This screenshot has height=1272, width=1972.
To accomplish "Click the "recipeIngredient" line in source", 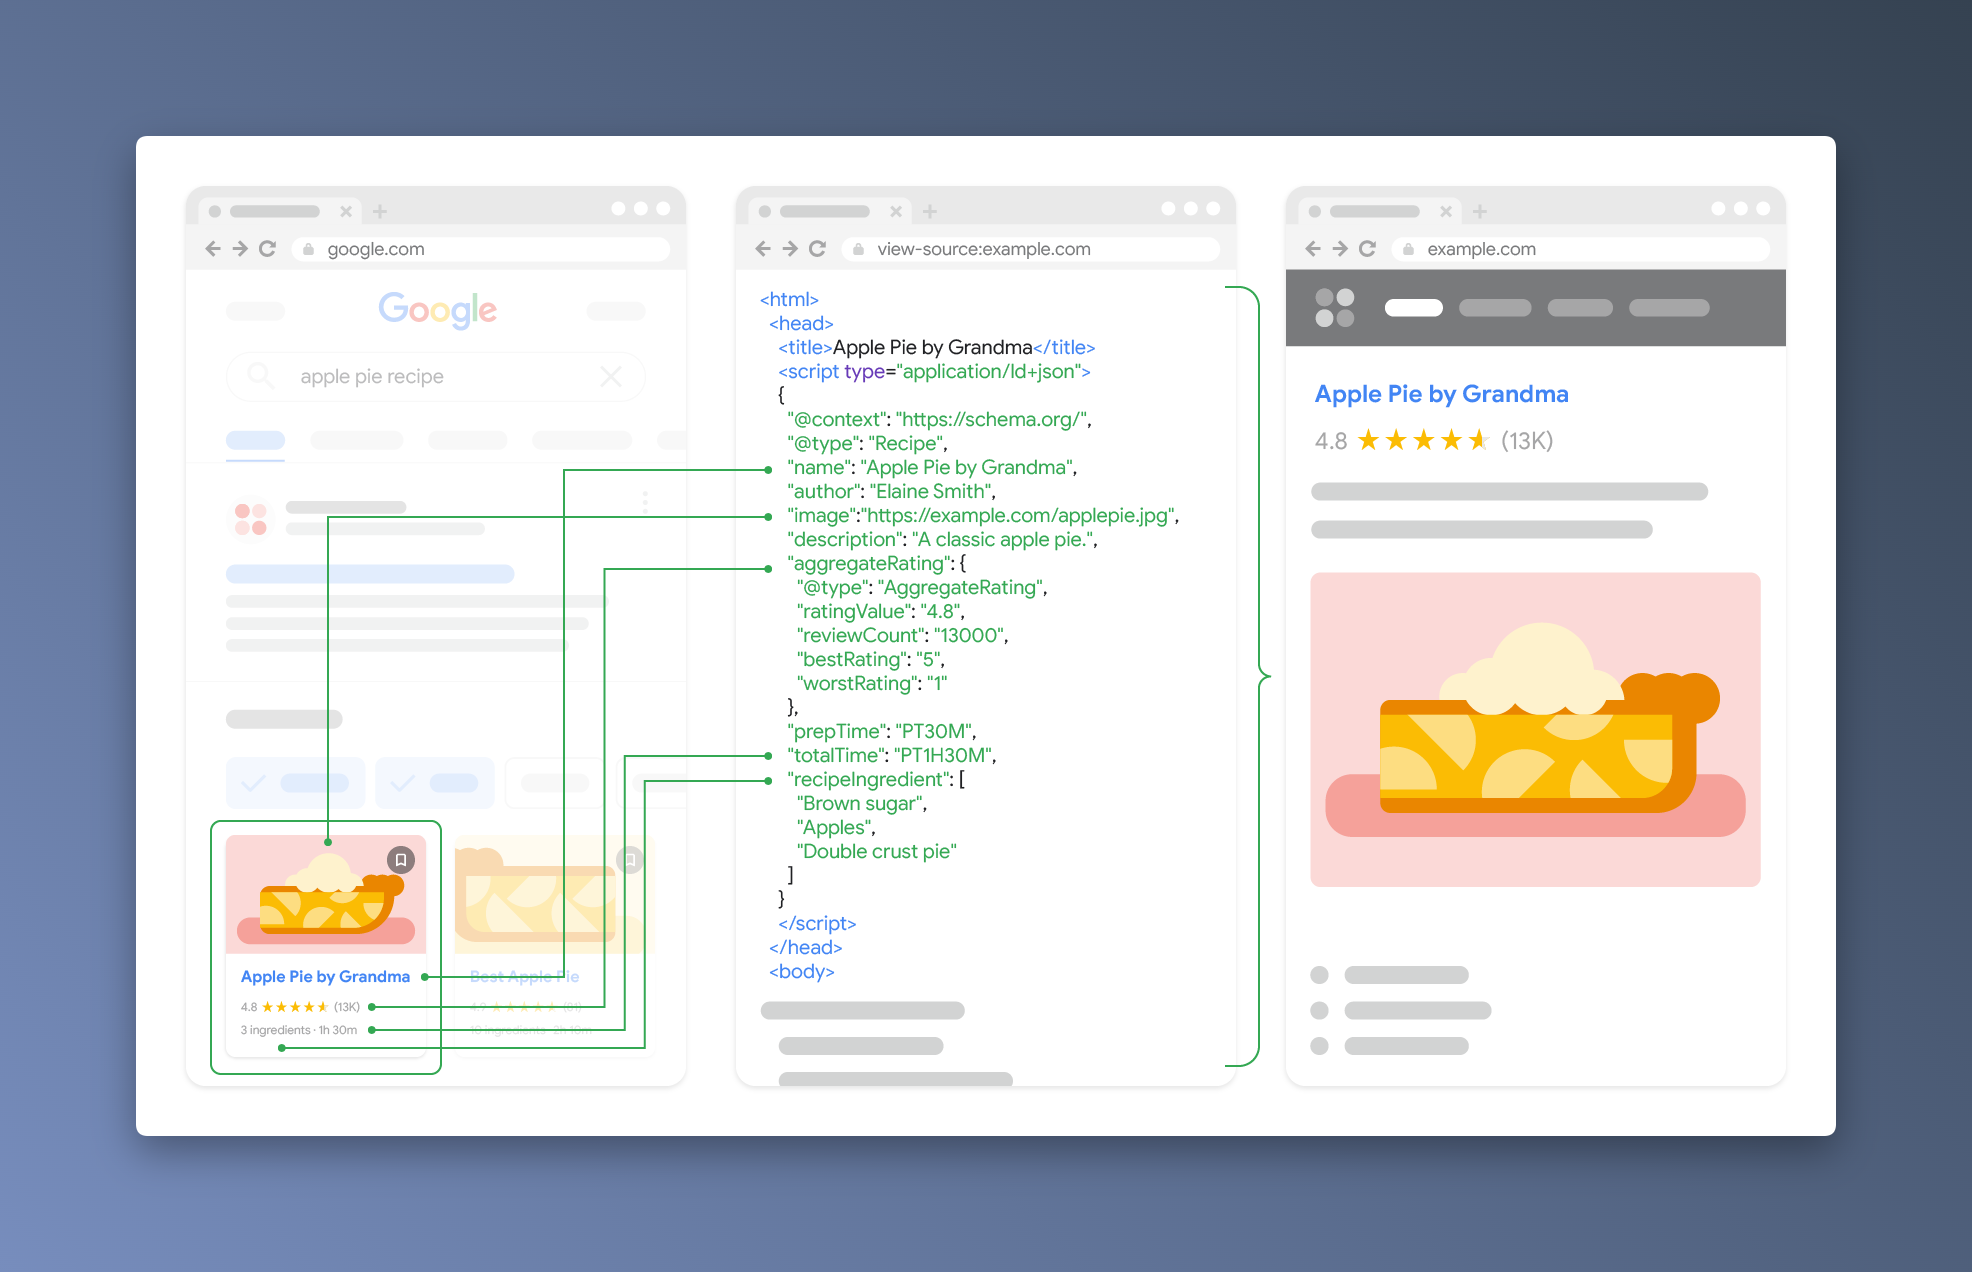I will click(876, 779).
